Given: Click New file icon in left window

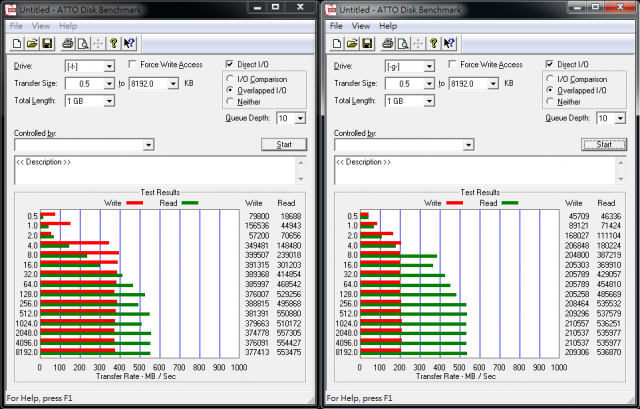Looking at the screenshot, I should [x=17, y=43].
